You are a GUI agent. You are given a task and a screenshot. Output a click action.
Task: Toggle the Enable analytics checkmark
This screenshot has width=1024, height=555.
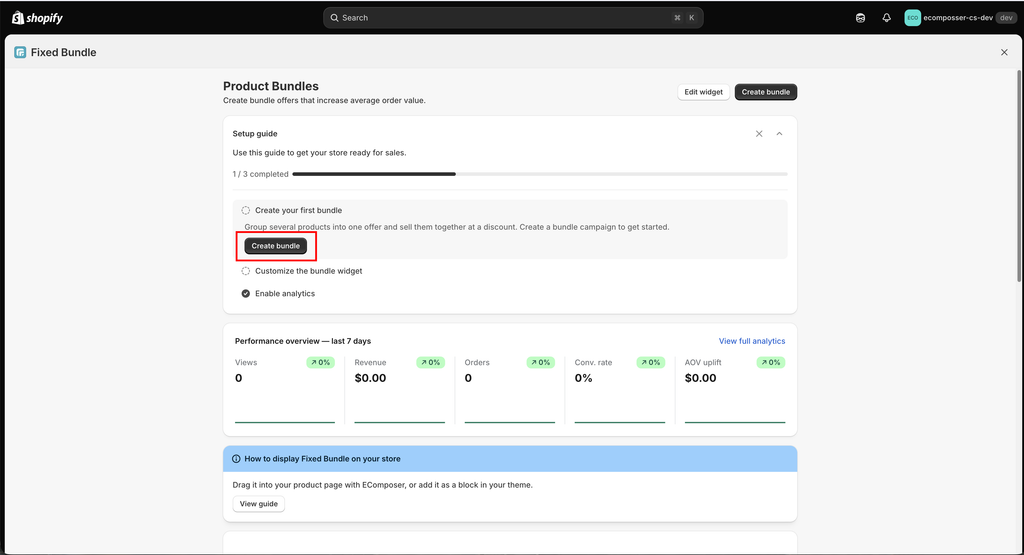(x=246, y=294)
